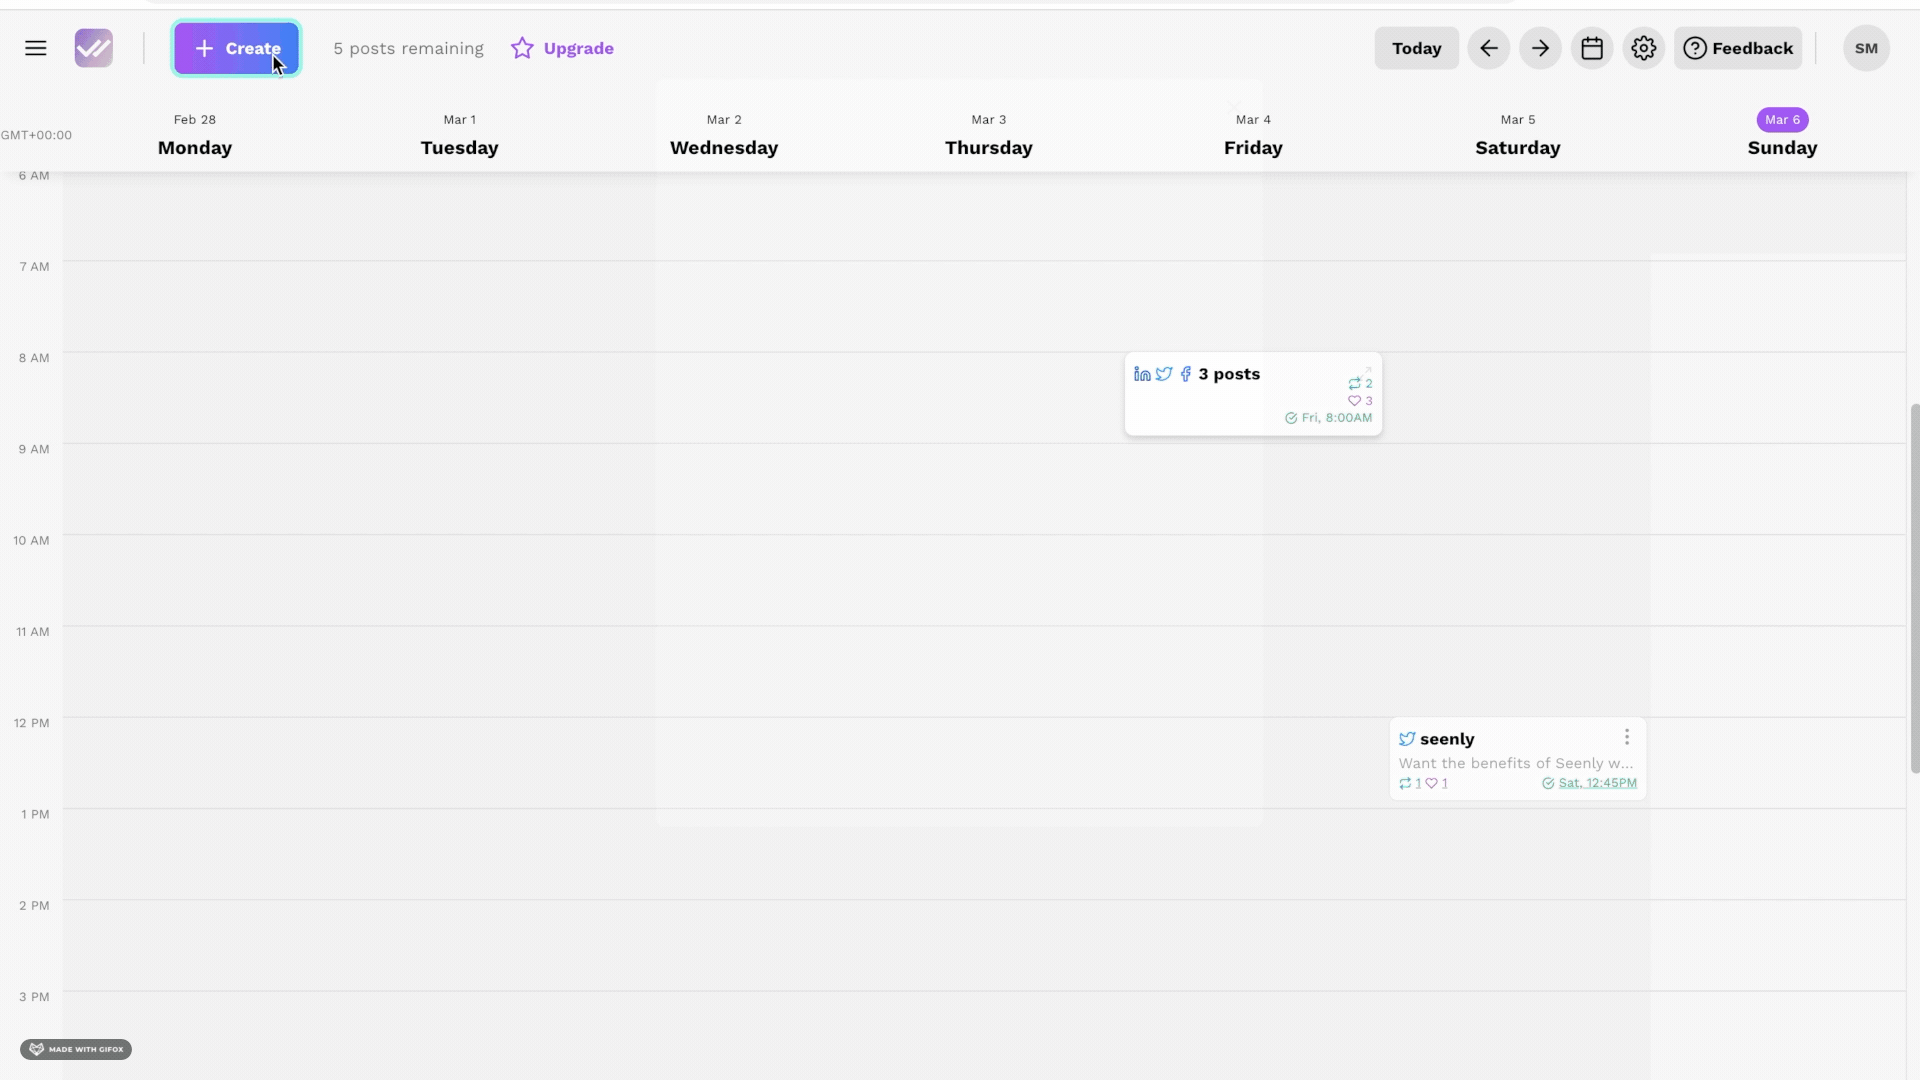Select the Mar 6 Sunday column header
The image size is (1920, 1080).
point(1782,135)
